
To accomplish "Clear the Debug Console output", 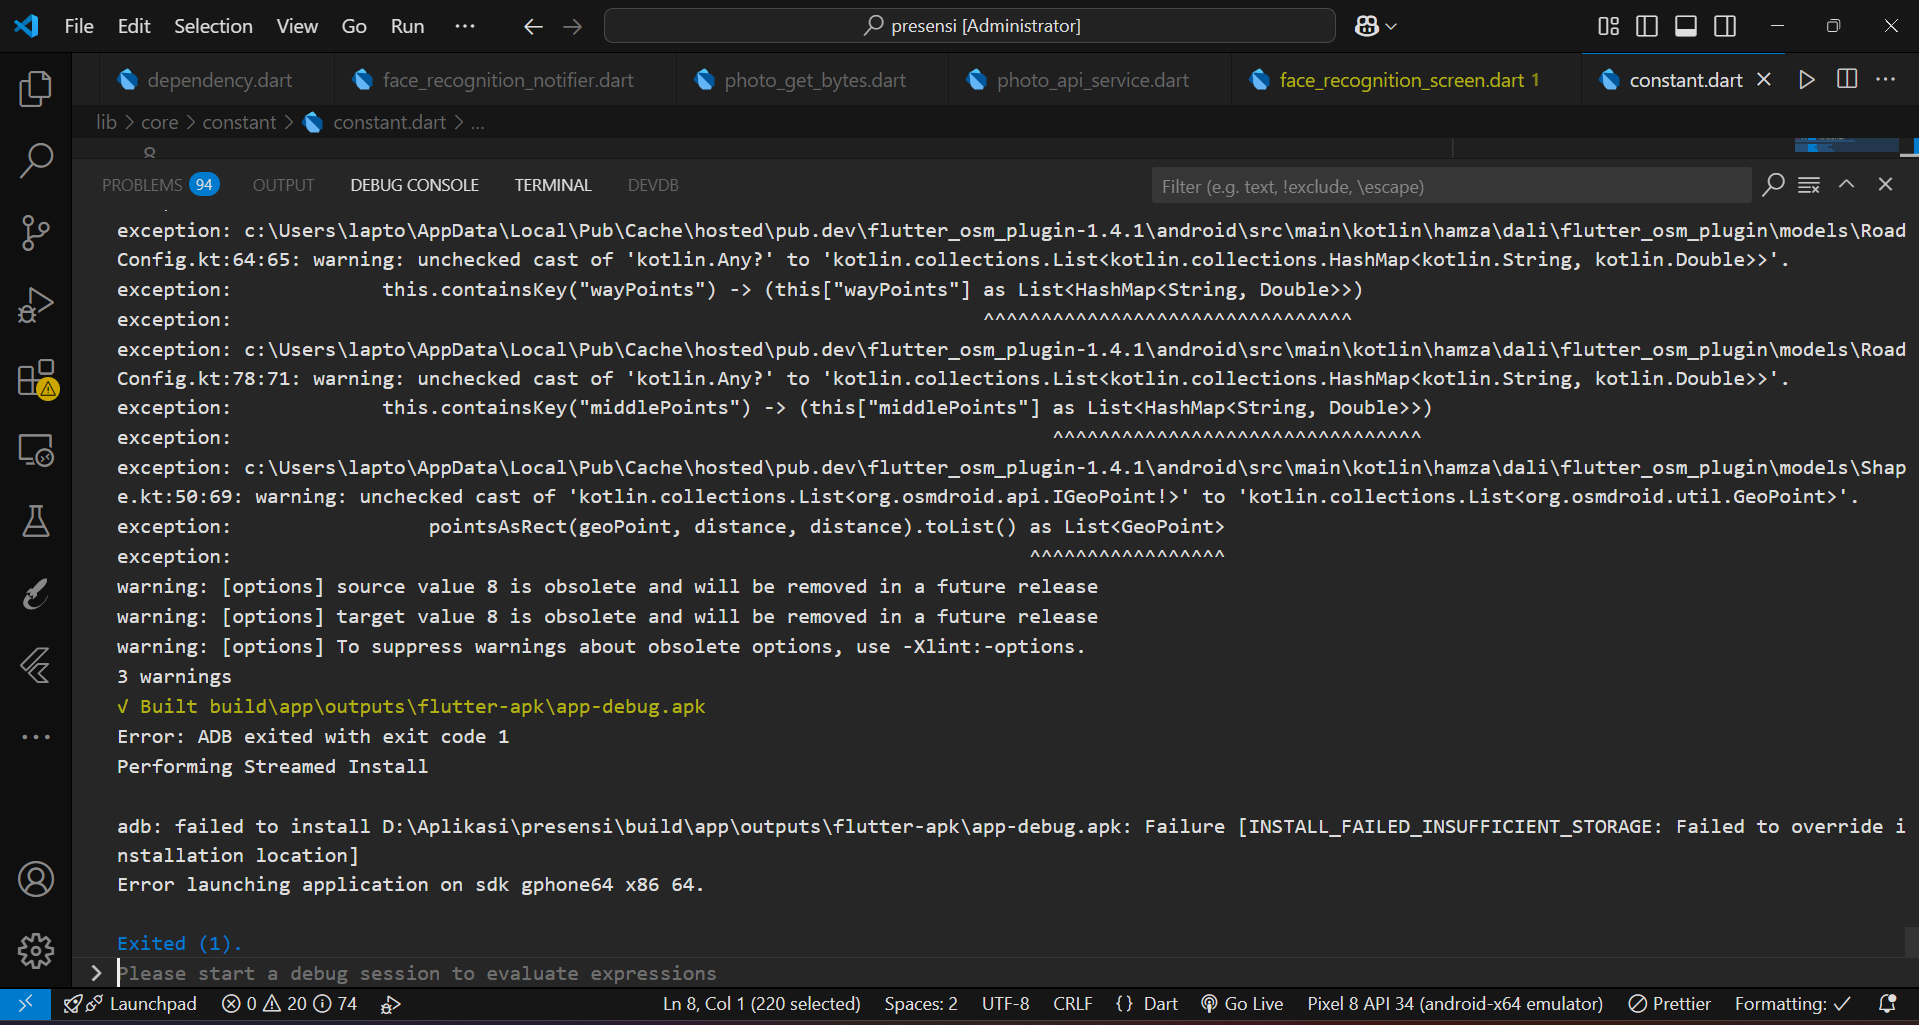I will [x=1810, y=184].
